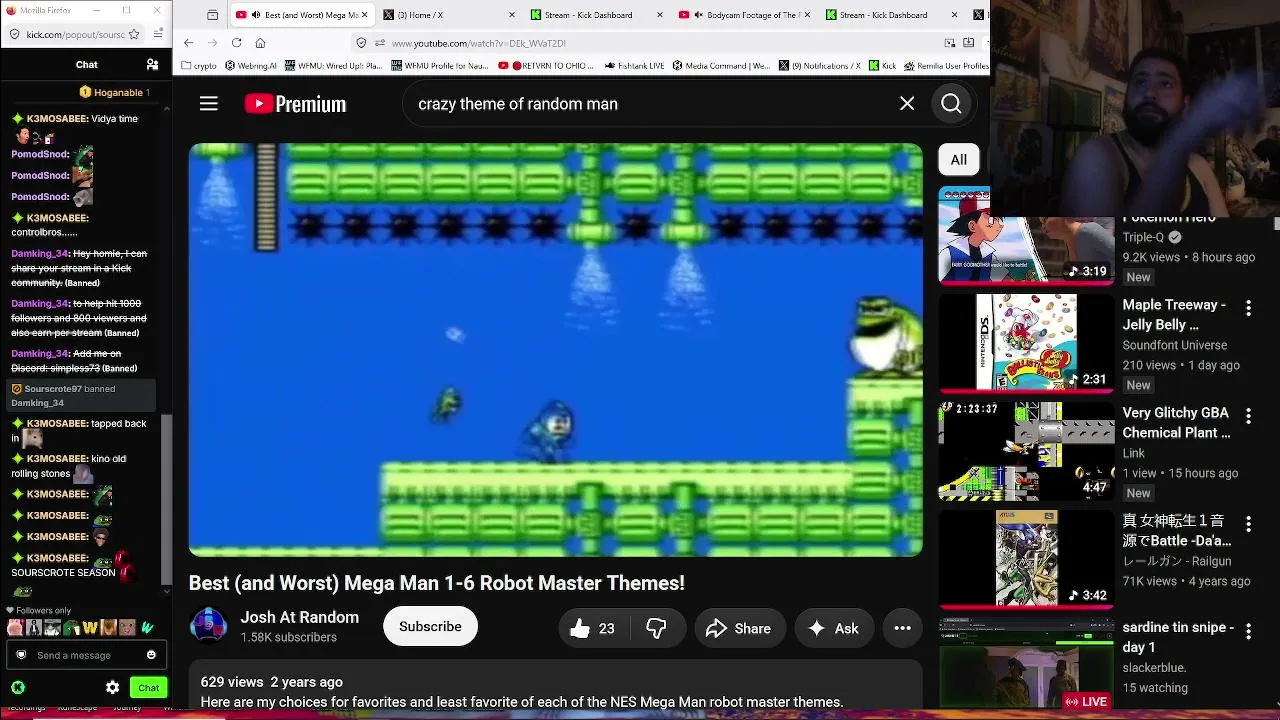
Task: Open the Kick bookmark
Action: point(883,66)
